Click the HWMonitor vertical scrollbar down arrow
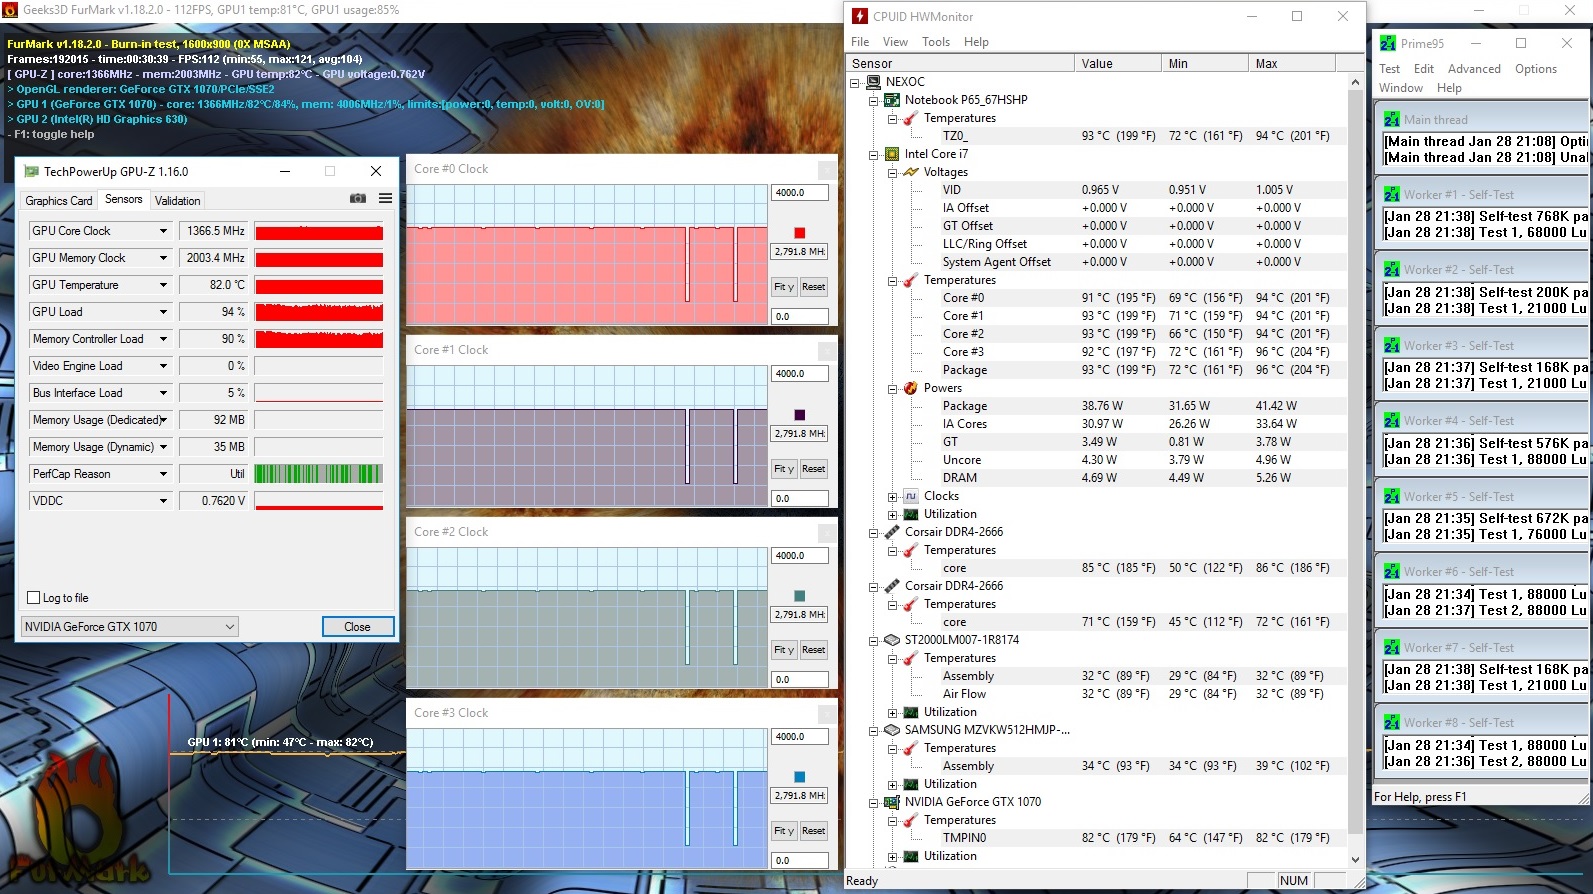Screen dimensions: 1593x894 pyautogui.click(x=1356, y=859)
